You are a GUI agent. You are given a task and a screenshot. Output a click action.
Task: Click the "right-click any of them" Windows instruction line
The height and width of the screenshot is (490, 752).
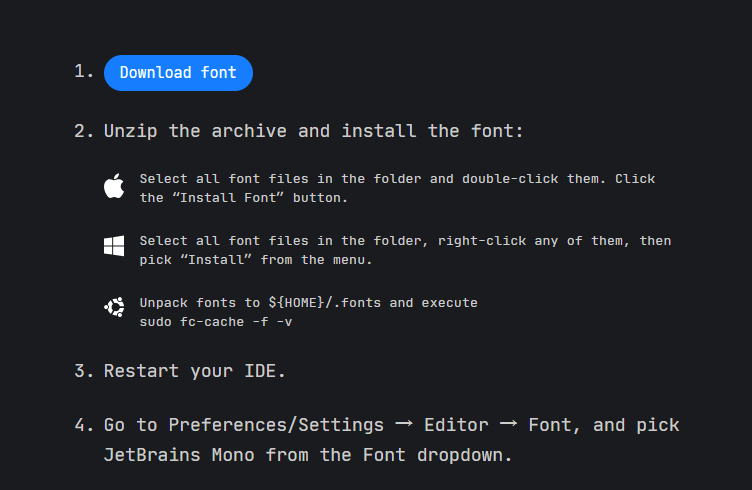[x=405, y=241]
